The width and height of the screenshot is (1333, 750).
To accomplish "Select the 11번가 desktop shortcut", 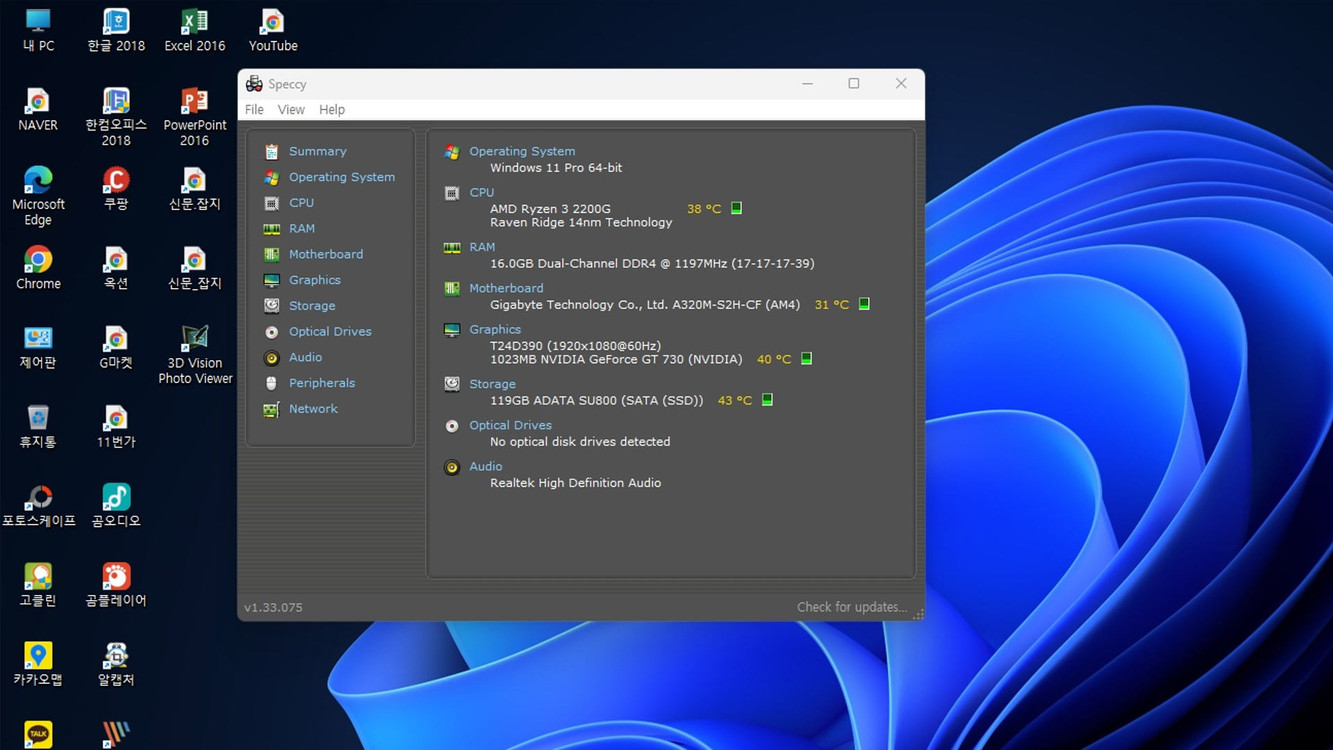I will pyautogui.click(x=116, y=427).
